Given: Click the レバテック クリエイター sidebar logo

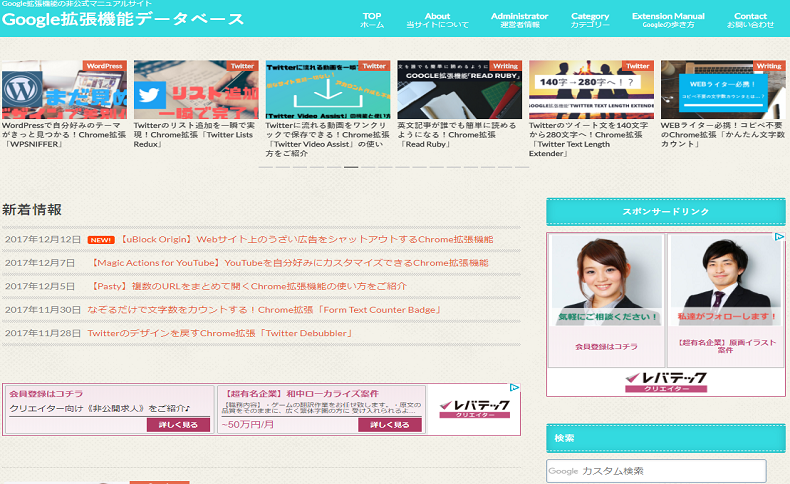Looking at the screenshot, I should coord(666,382).
